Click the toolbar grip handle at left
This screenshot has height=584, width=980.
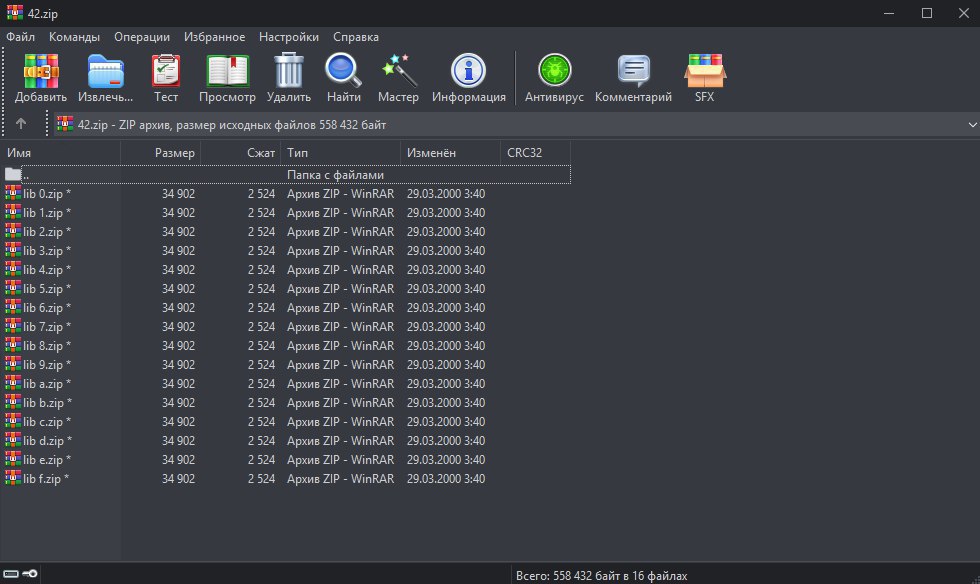click(3, 92)
